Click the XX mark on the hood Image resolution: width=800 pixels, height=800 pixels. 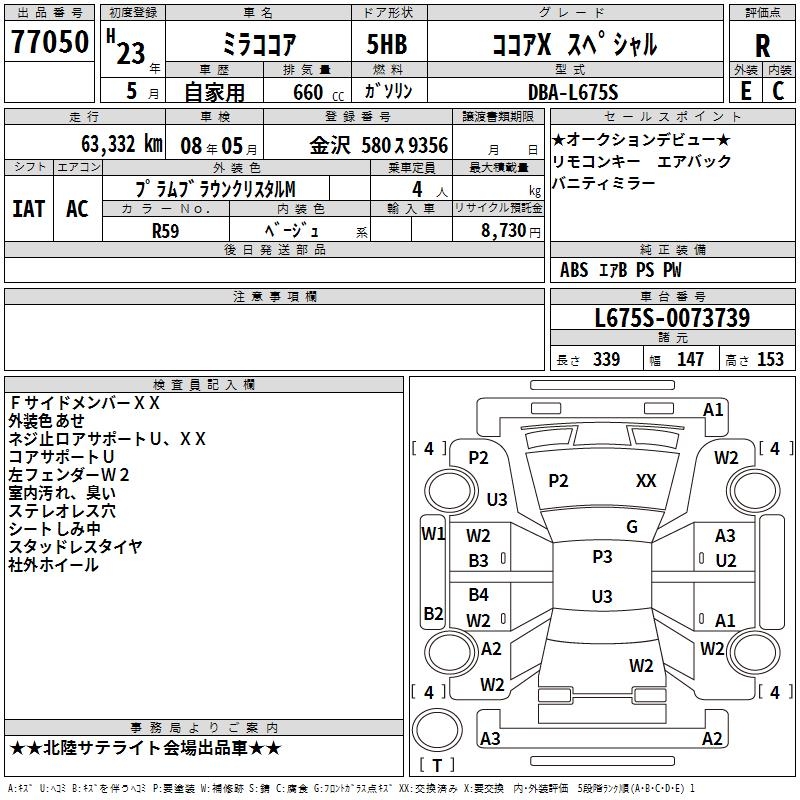[646, 481]
